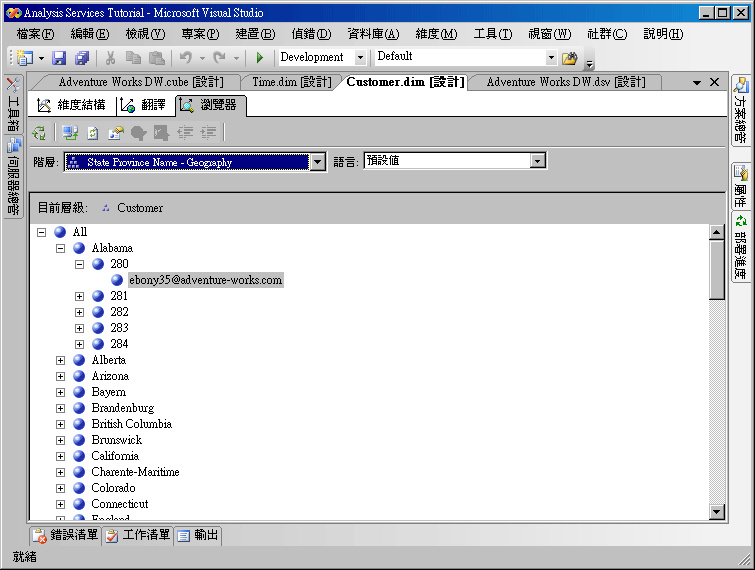The height and width of the screenshot is (570, 755).
Task: Open the 錯誤清單 error list panel
Action: point(65,535)
